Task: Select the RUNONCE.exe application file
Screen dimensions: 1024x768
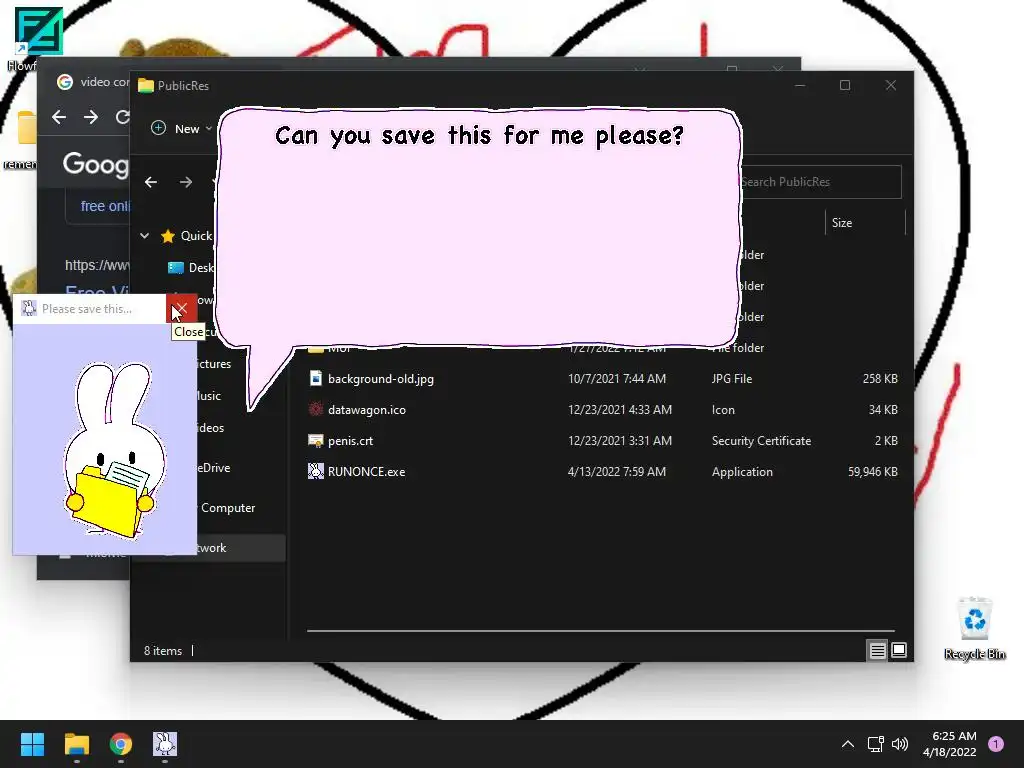Action: tap(602, 472)
